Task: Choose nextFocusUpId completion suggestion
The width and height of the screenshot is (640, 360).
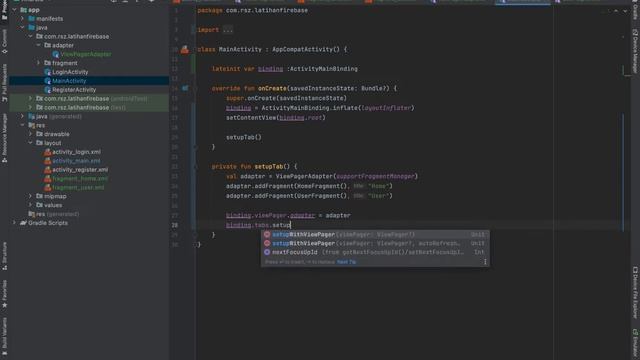Action: 375,252
